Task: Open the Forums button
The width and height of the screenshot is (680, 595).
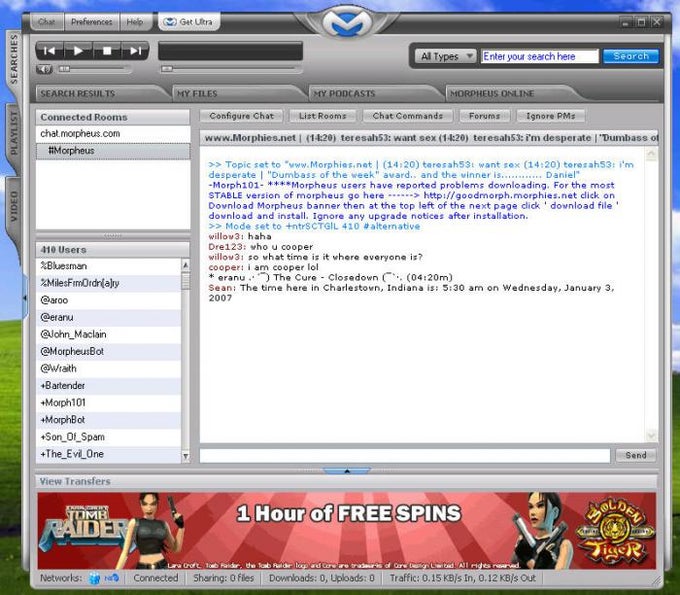Action: pos(484,116)
